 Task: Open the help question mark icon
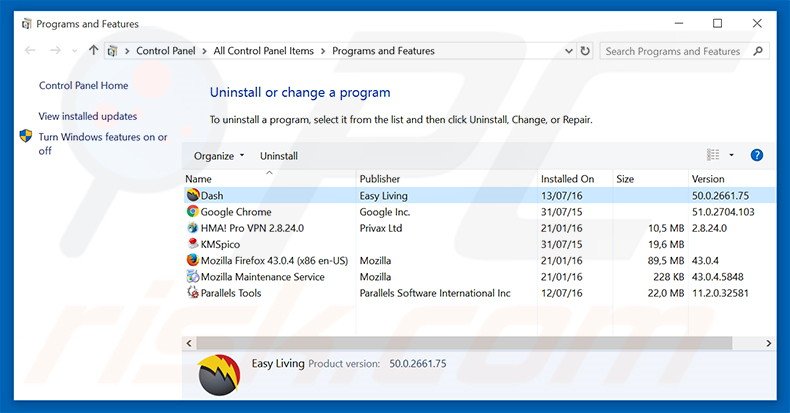(x=756, y=155)
